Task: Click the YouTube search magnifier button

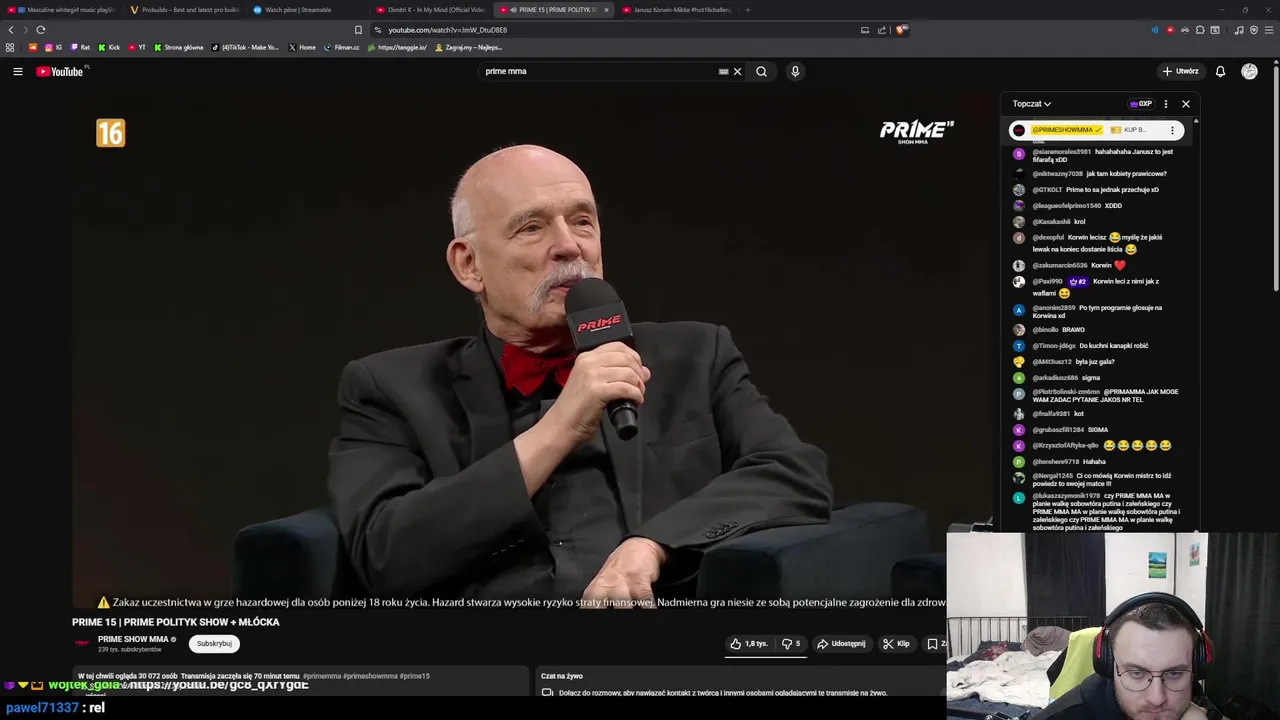Action: tap(761, 71)
